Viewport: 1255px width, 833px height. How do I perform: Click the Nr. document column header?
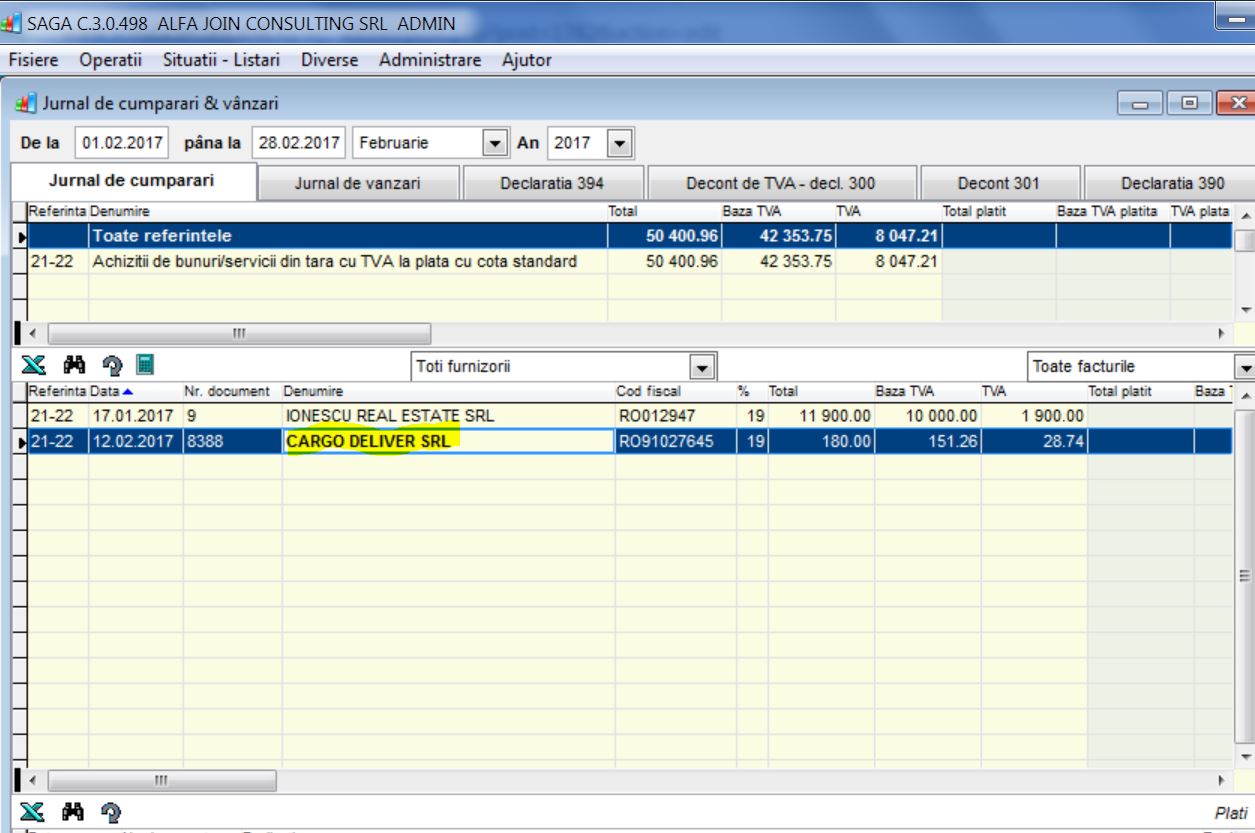click(232, 390)
